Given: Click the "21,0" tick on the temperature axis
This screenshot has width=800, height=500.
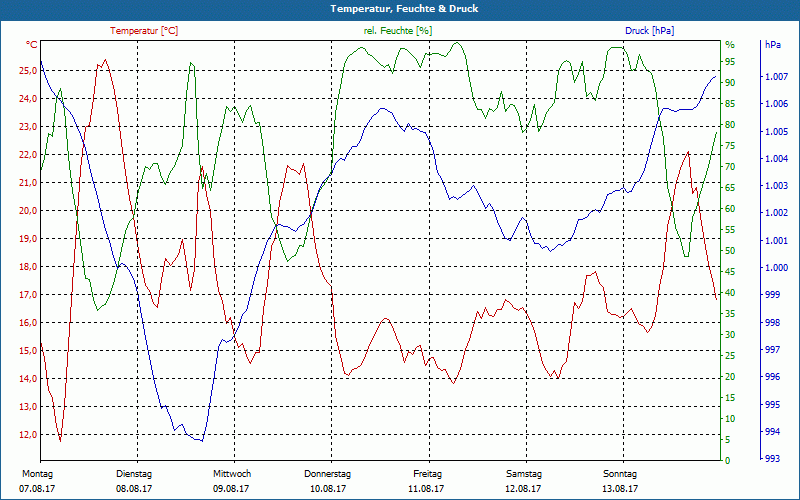Looking at the screenshot, I should 28,183.
